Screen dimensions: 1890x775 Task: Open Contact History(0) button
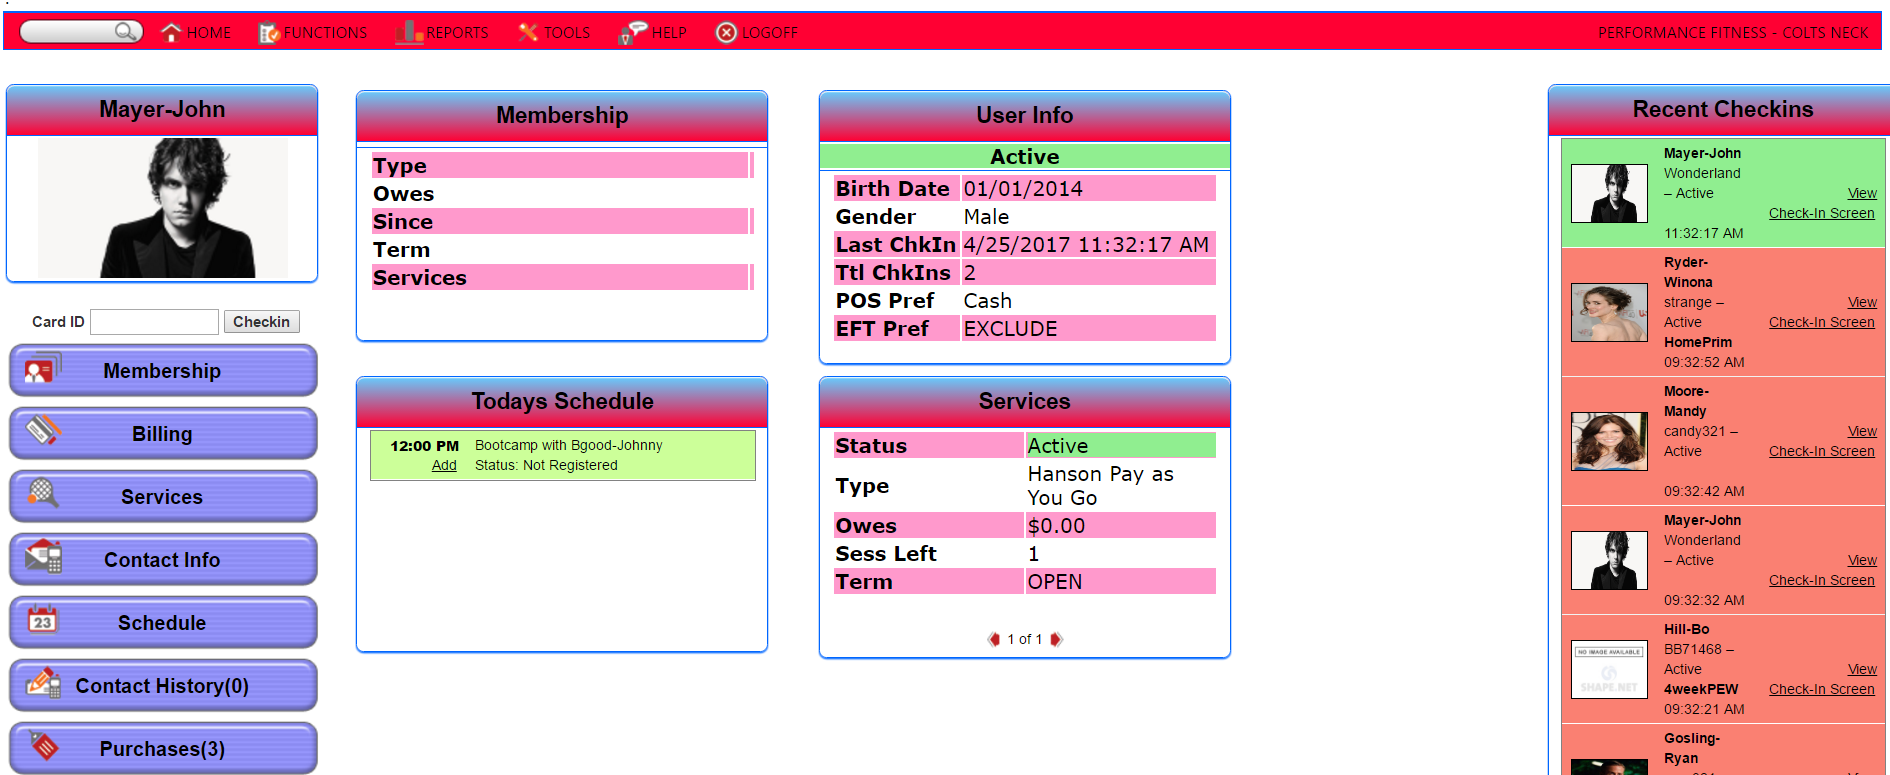(x=163, y=686)
